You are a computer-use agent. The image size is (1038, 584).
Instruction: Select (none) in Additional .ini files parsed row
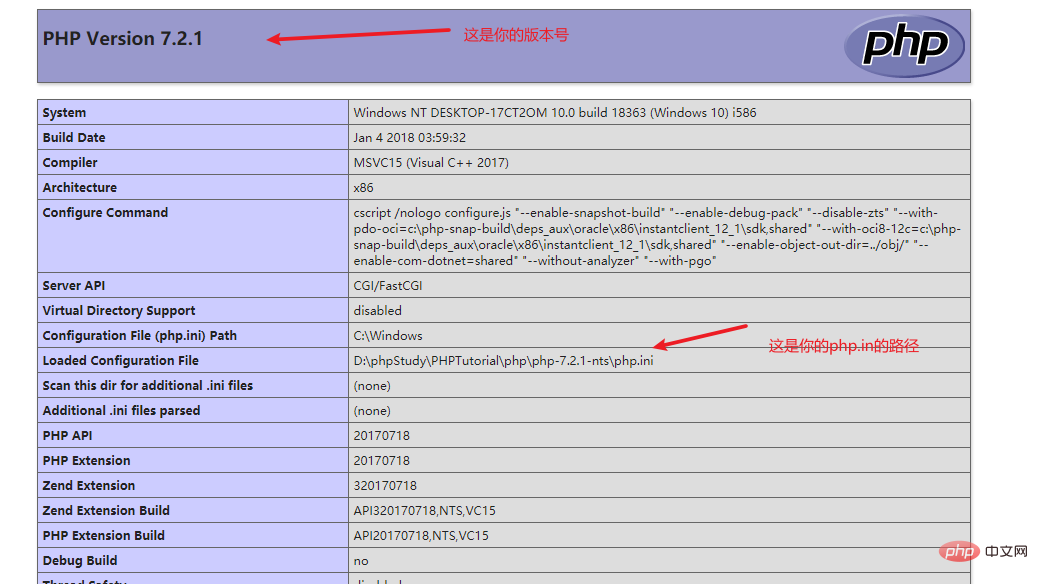tap(372, 411)
